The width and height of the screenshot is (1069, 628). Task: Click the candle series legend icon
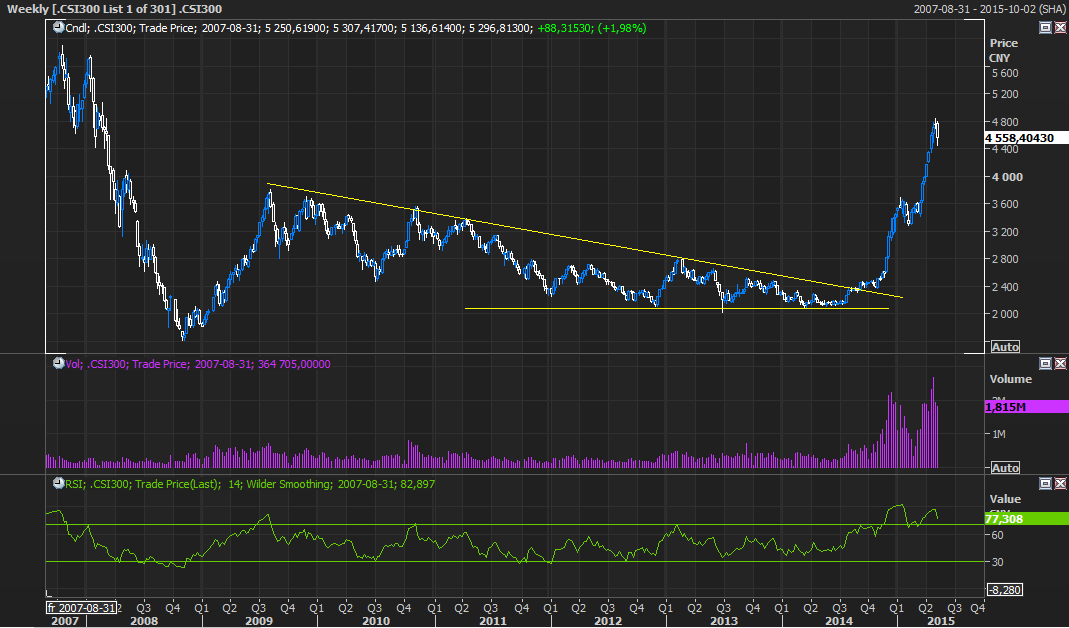[59, 28]
